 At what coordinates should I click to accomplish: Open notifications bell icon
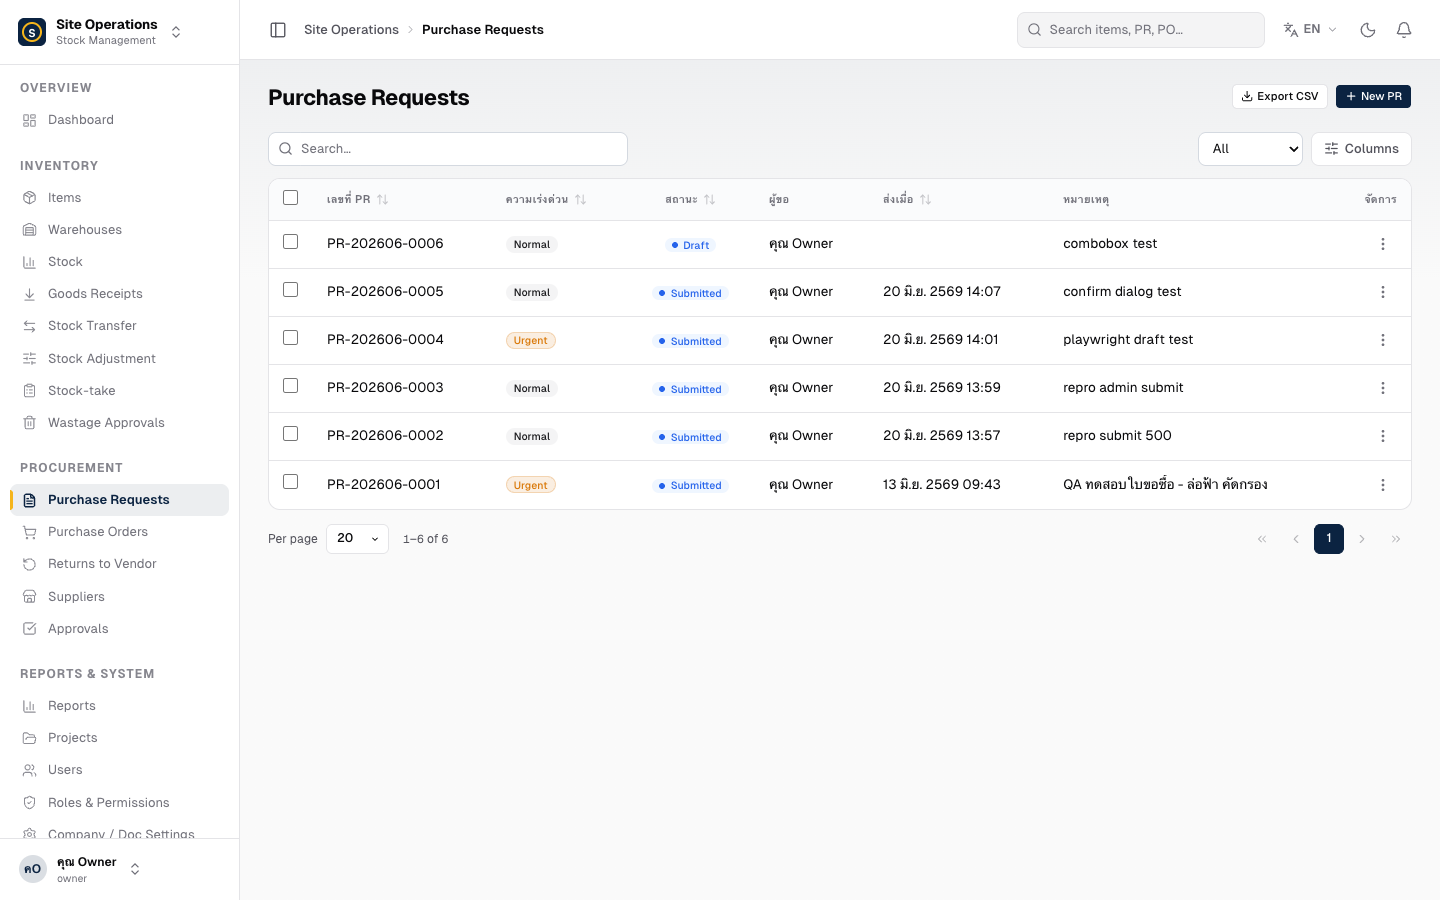tap(1404, 30)
